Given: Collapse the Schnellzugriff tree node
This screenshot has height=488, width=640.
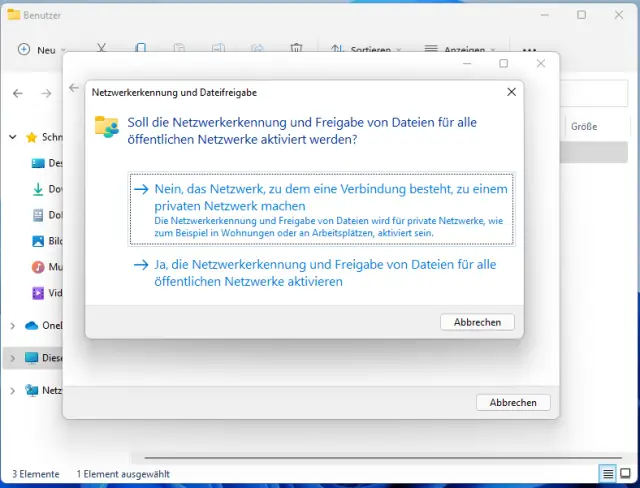Looking at the screenshot, I should (x=13, y=137).
